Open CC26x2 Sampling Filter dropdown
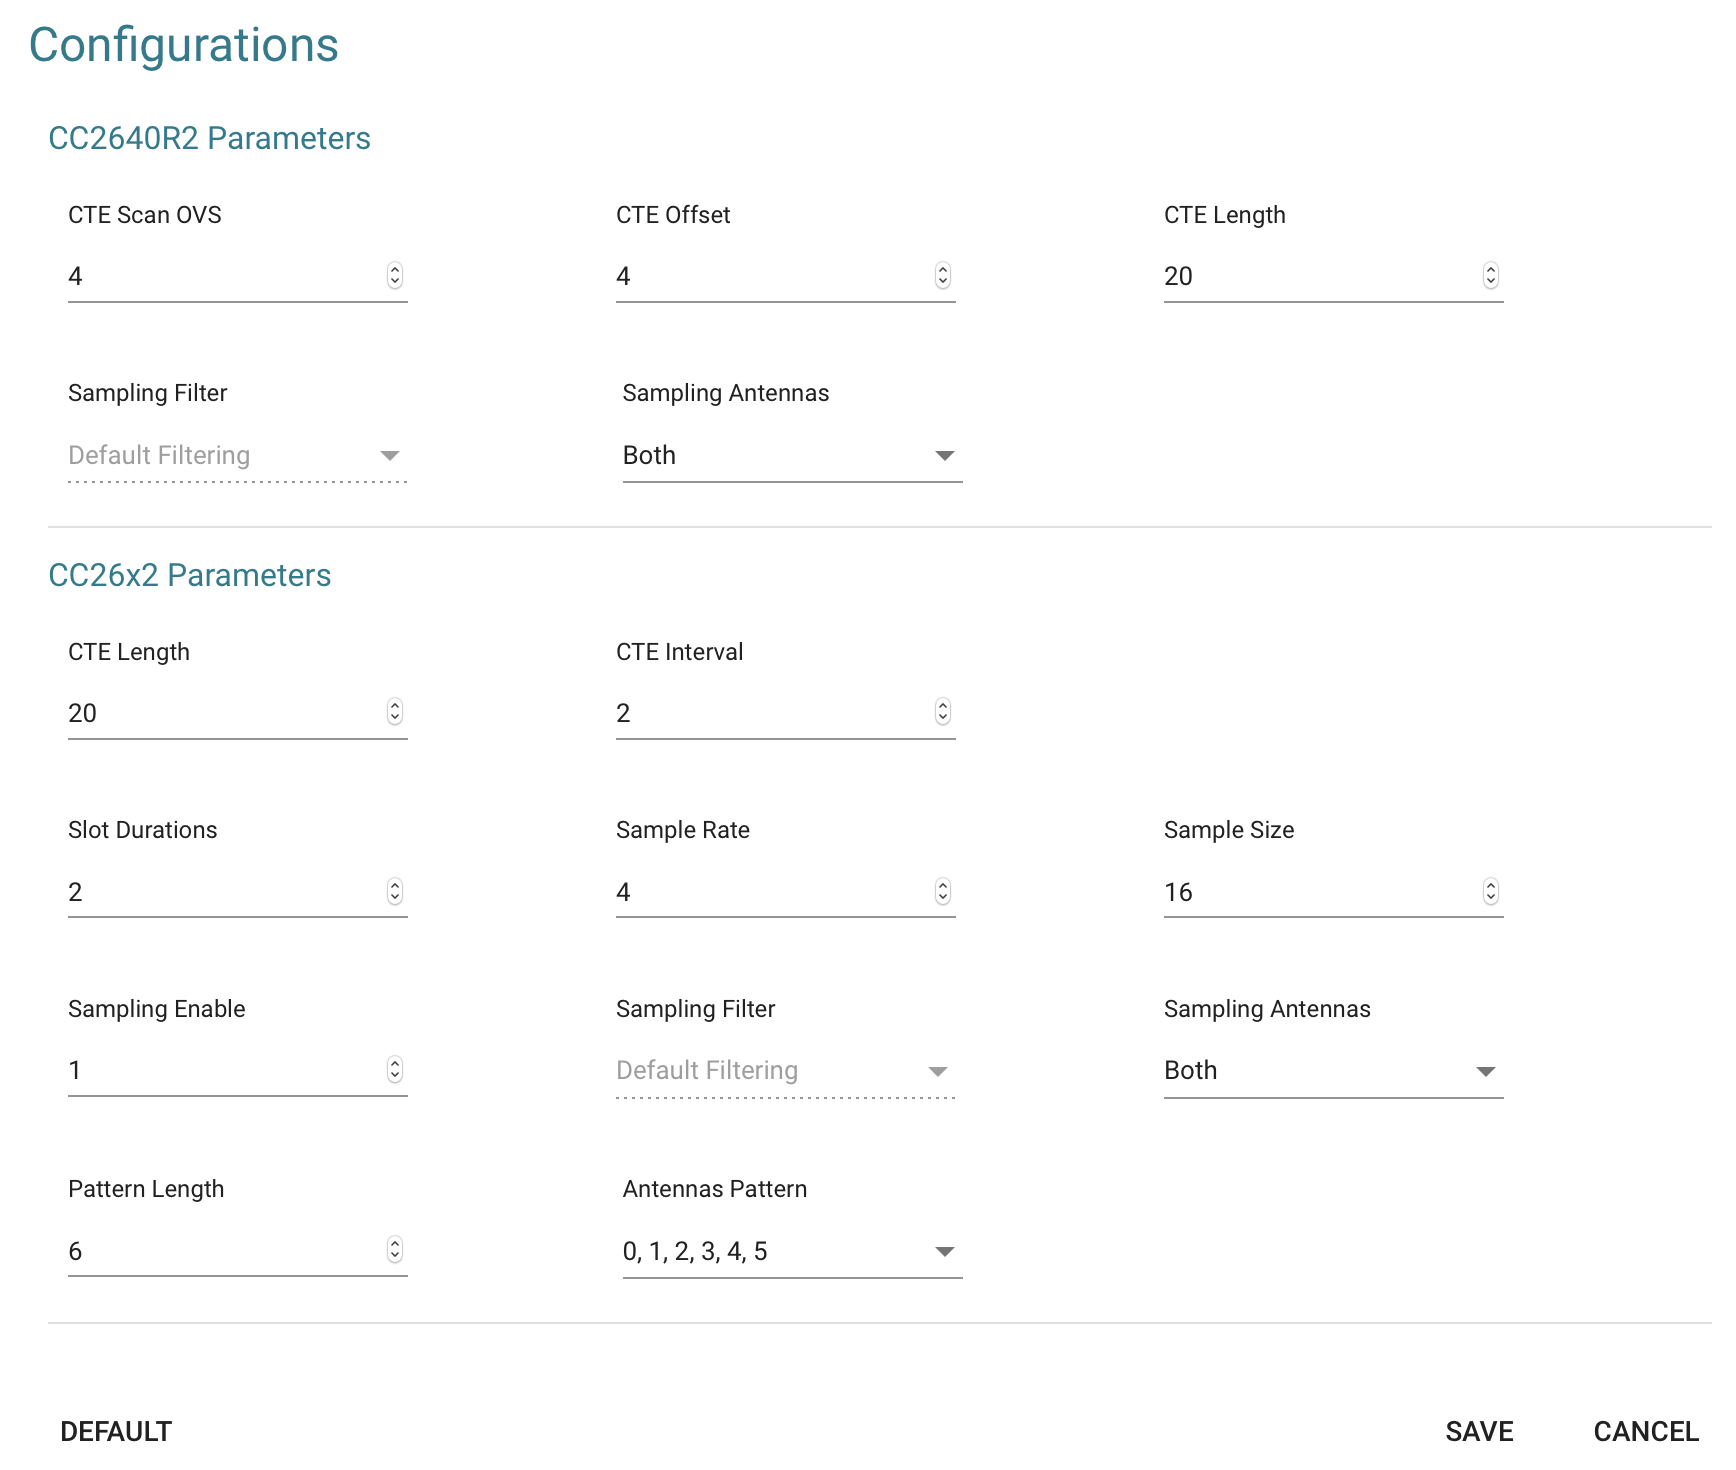The width and height of the screenshot is (1736, 1470). point(785,1071)
